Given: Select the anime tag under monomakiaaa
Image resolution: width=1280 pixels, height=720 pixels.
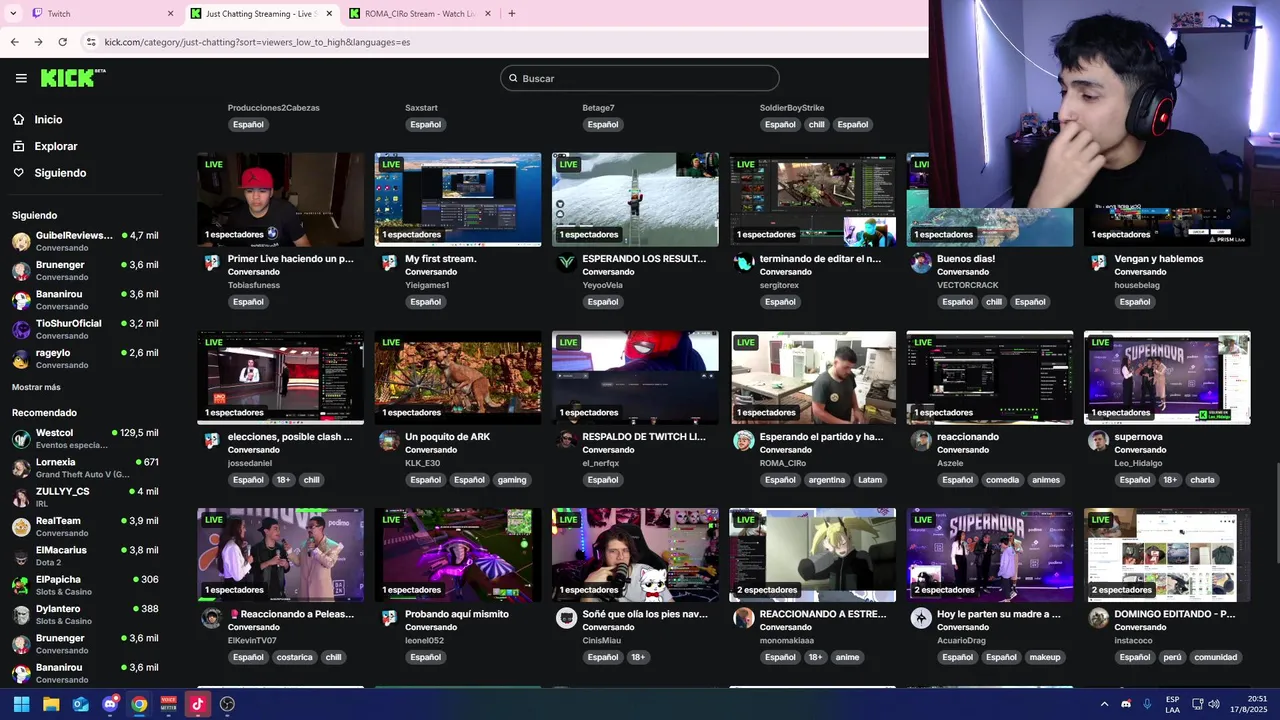Looking at the screenshot, I should (x=847, y=657).
